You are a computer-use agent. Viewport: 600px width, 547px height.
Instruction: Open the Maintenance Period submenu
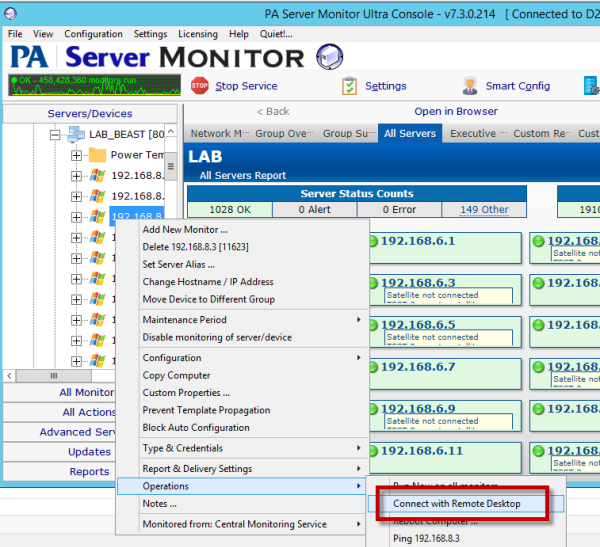point(251,320)
